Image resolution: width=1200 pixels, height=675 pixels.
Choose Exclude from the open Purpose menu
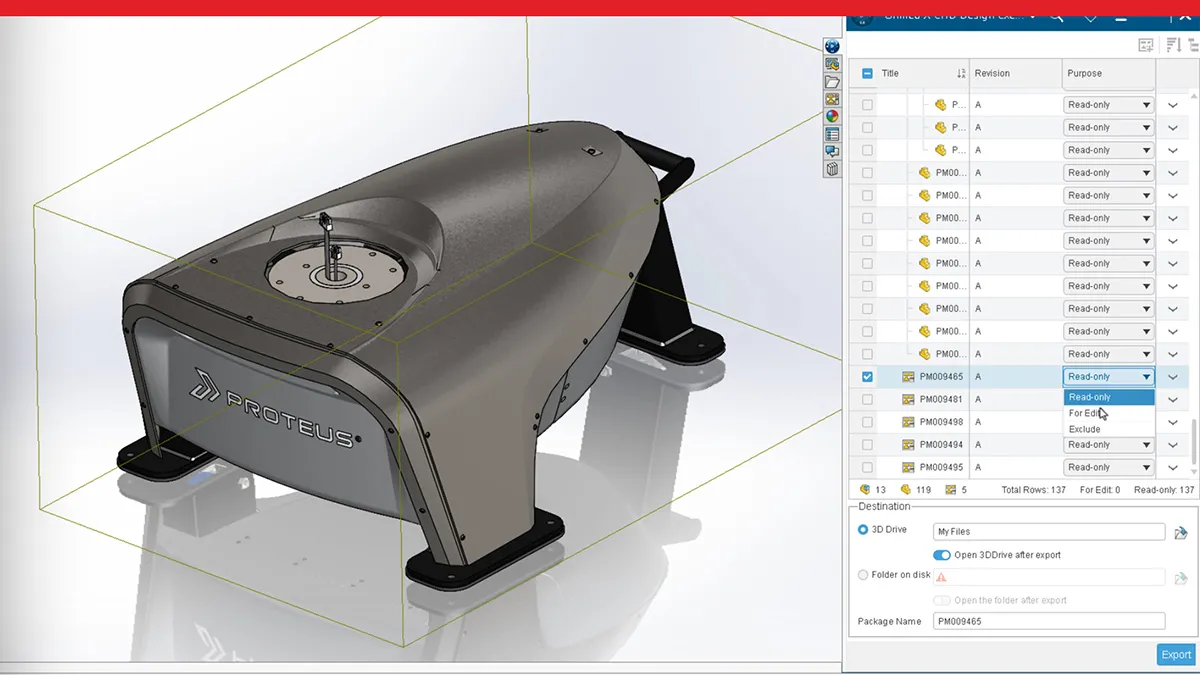click(1083, 428)
